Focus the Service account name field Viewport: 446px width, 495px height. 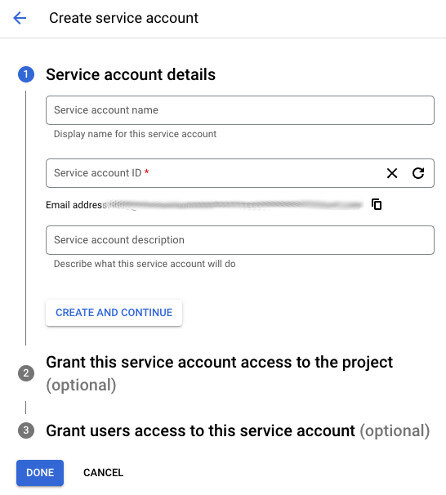[240, 110]
